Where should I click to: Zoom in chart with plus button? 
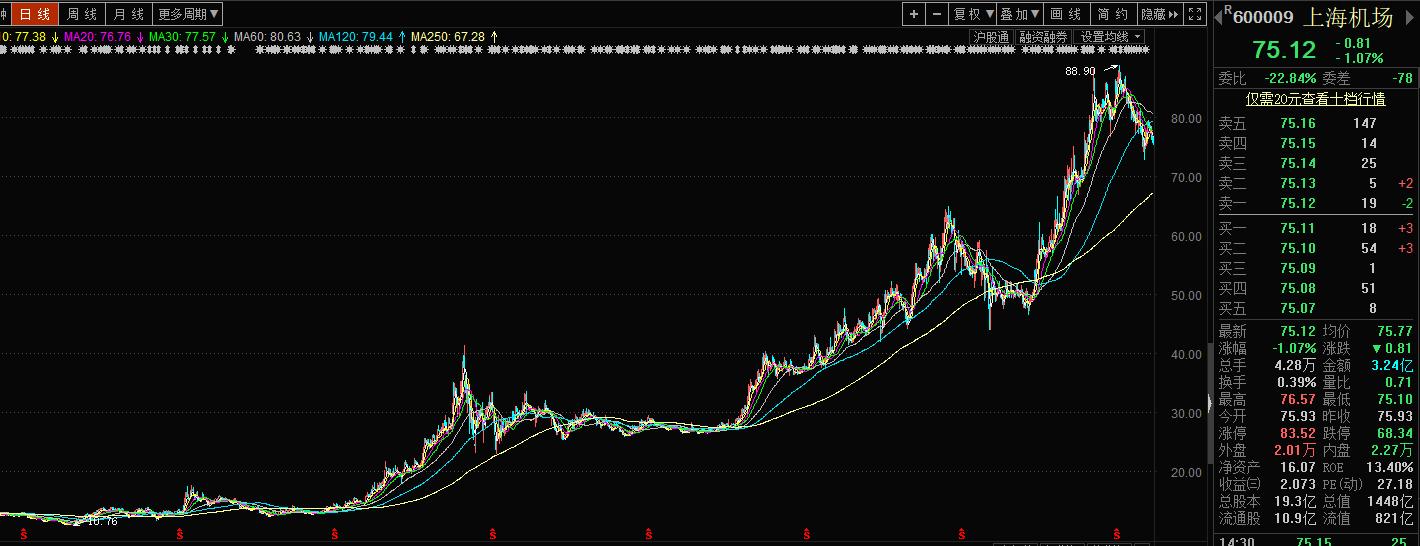(914, 14)
